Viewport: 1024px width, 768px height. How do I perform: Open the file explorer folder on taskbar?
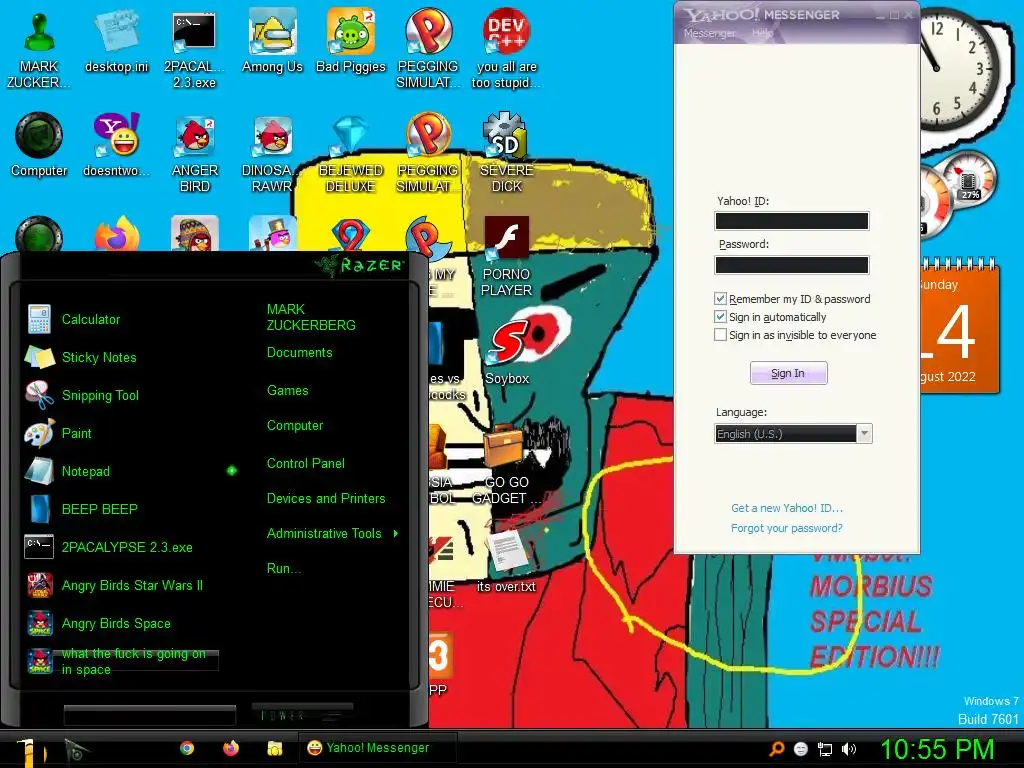(x=274, y=748)
